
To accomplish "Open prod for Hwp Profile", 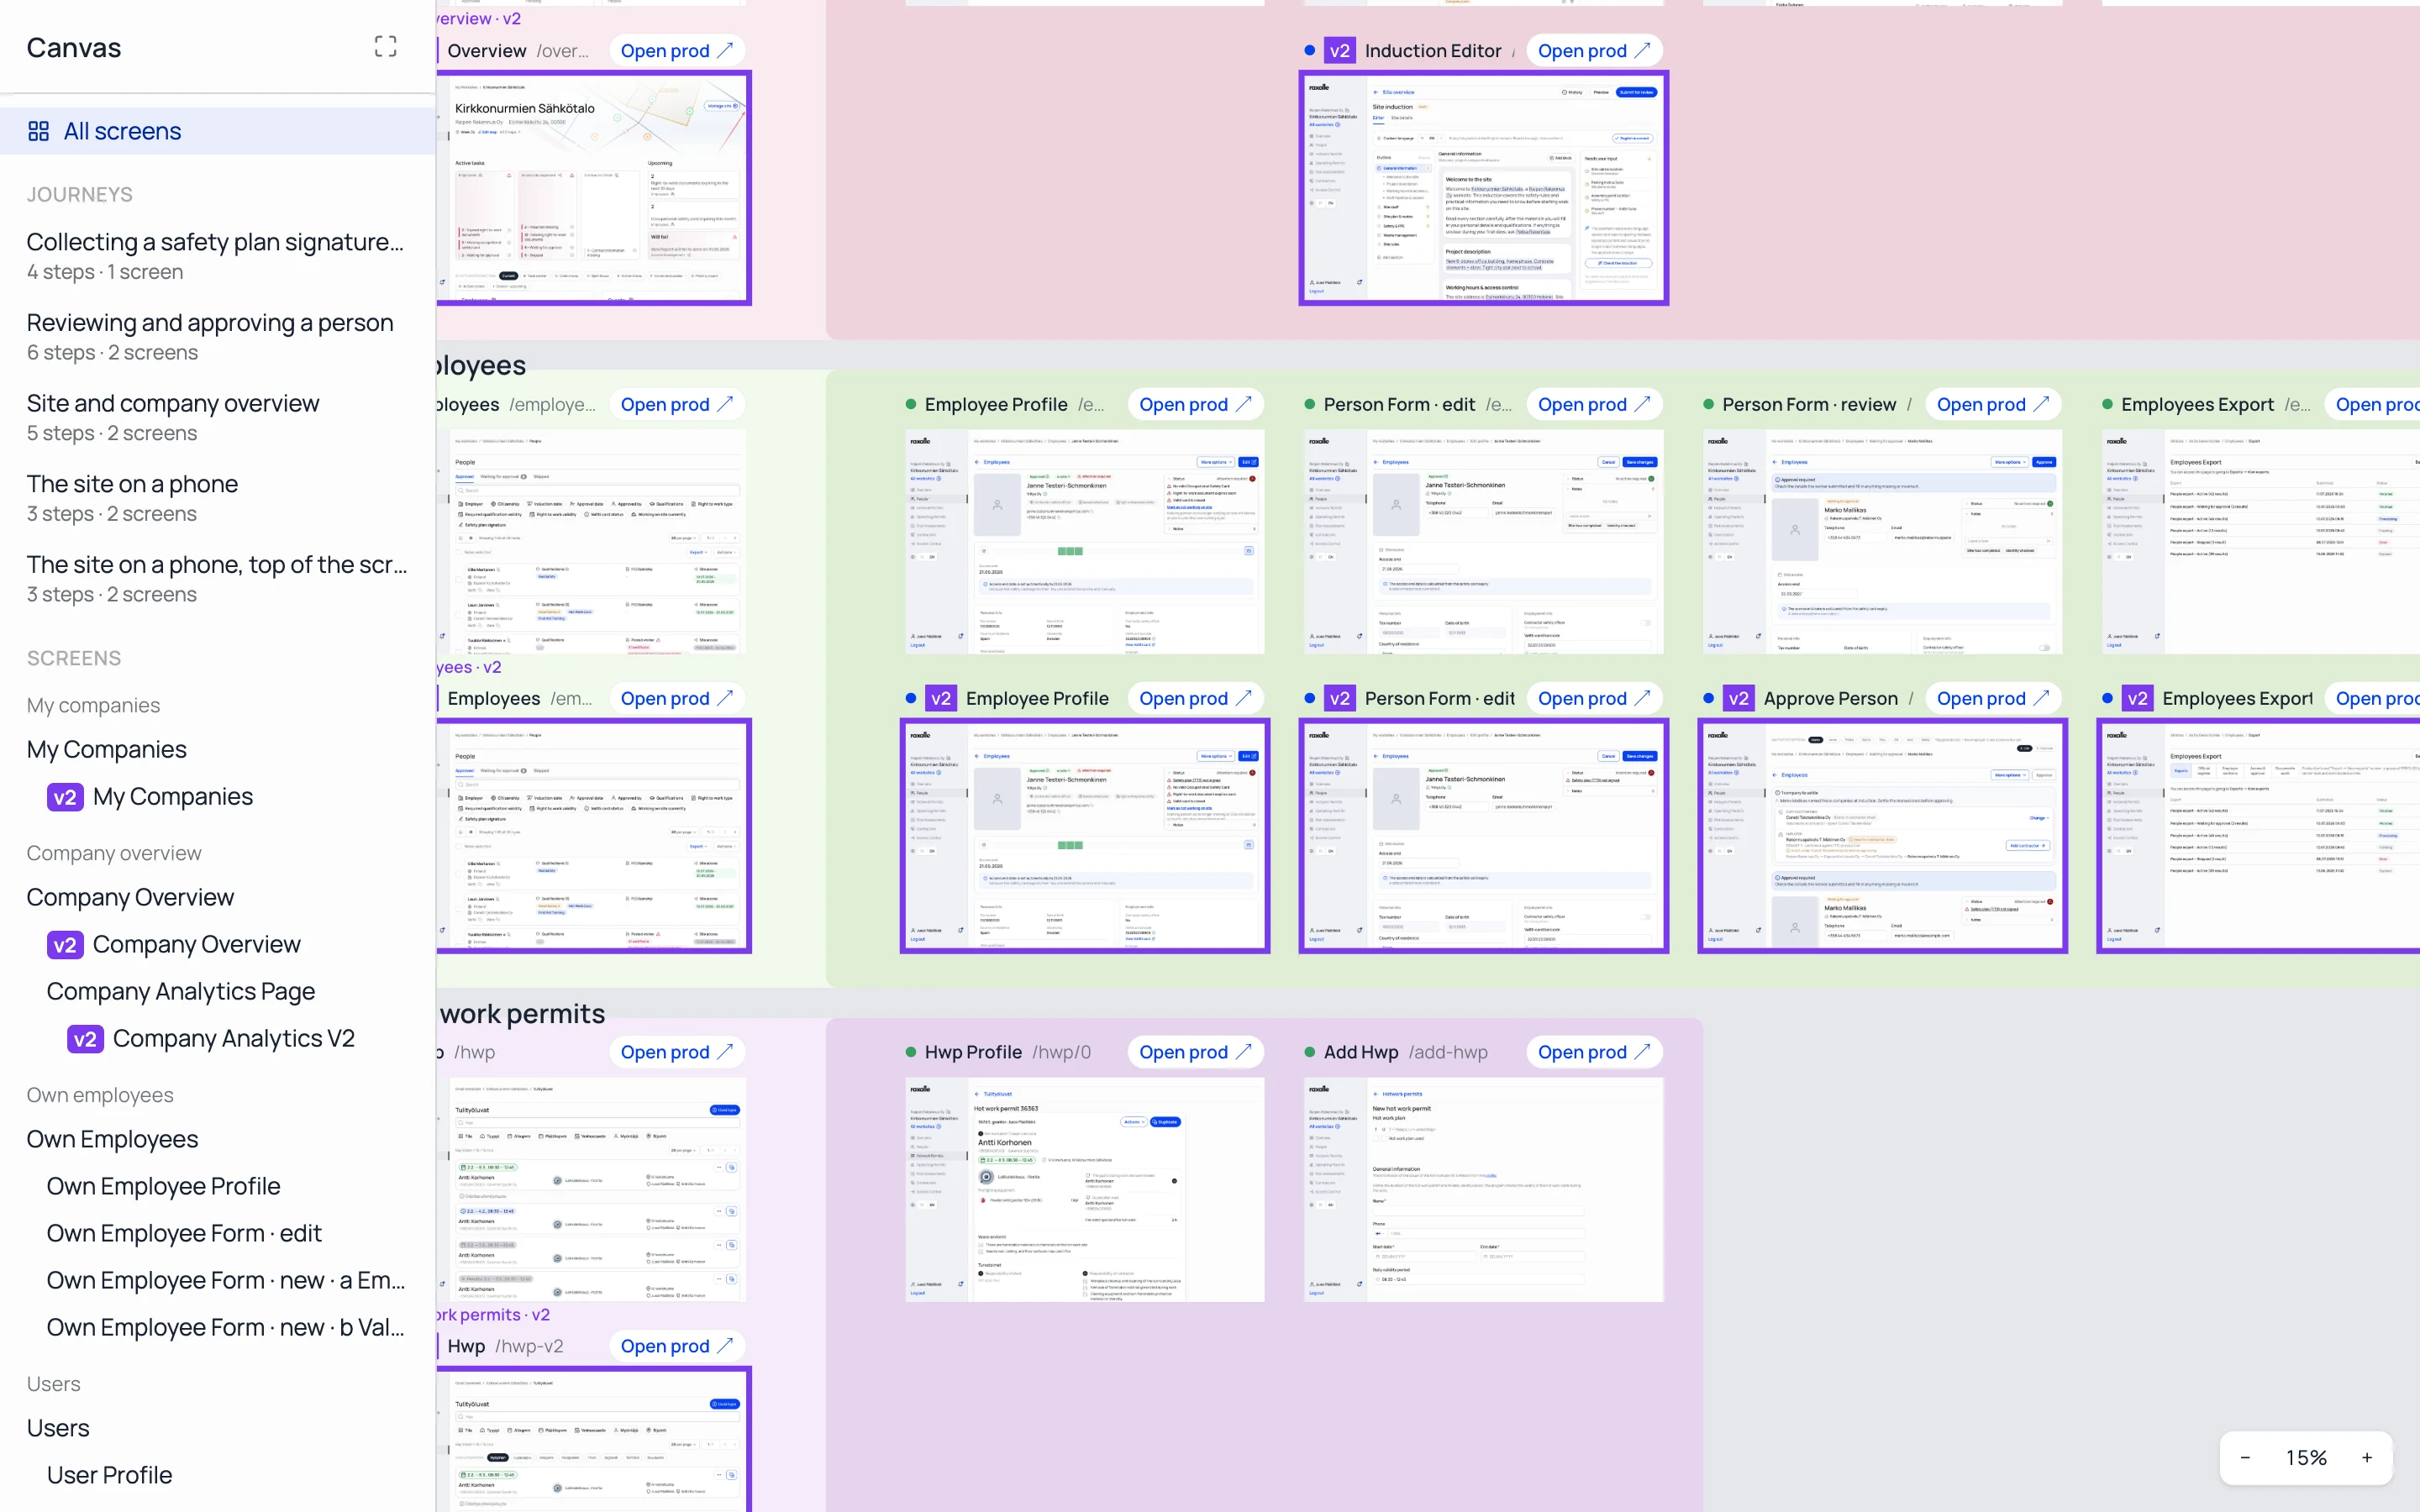I will tap(1195, 1052).
